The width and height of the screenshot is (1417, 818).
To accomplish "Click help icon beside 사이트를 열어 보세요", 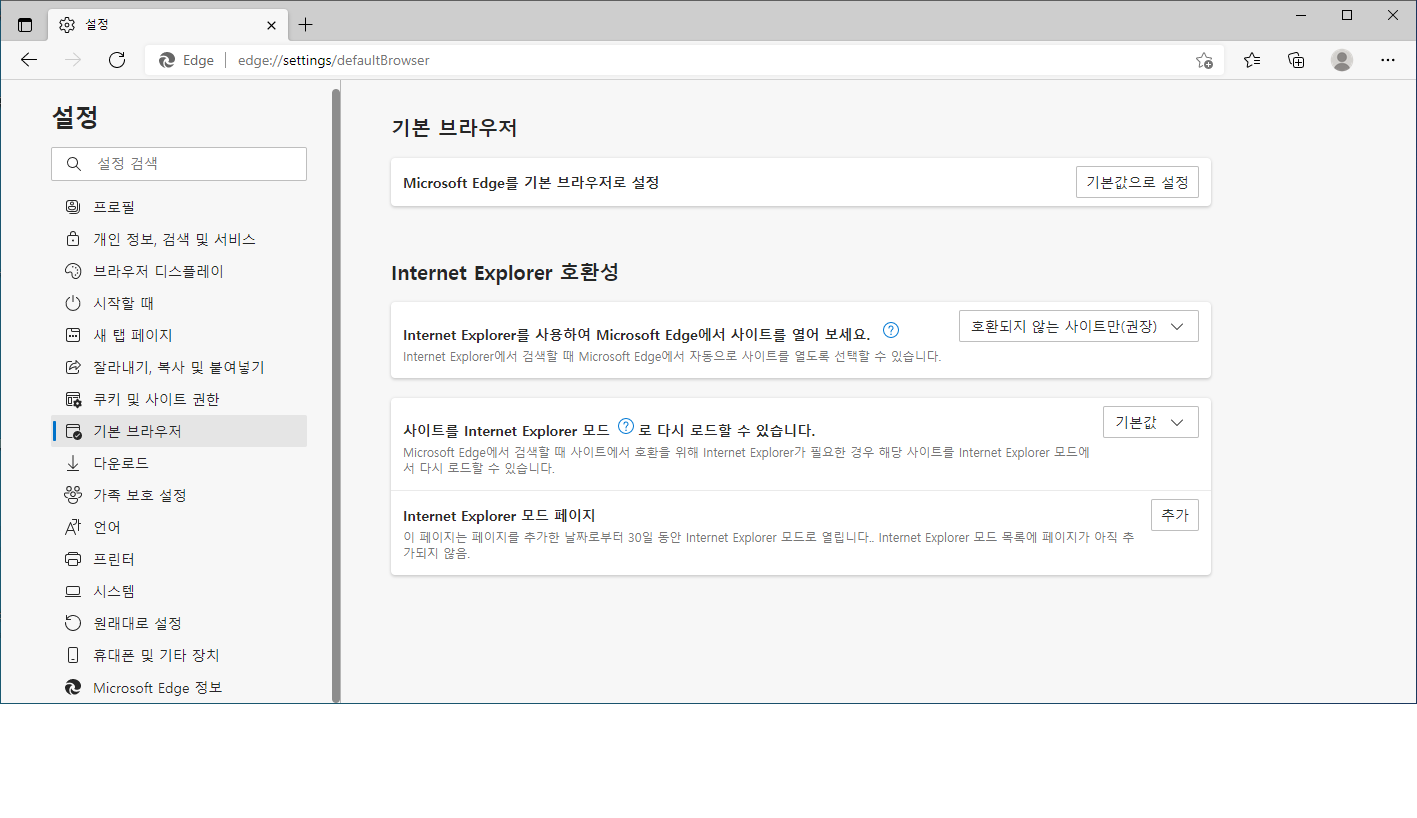I will point(891,330).
